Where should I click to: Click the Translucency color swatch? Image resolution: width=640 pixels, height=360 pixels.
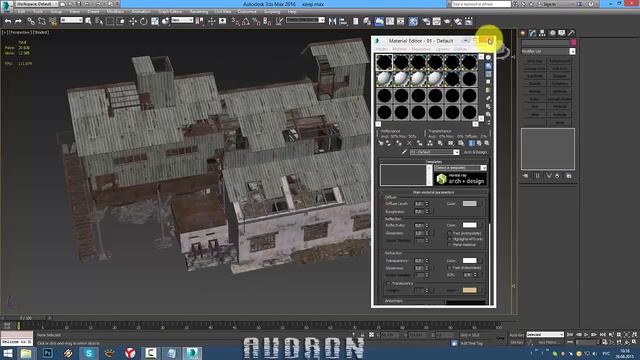point(469,290)
